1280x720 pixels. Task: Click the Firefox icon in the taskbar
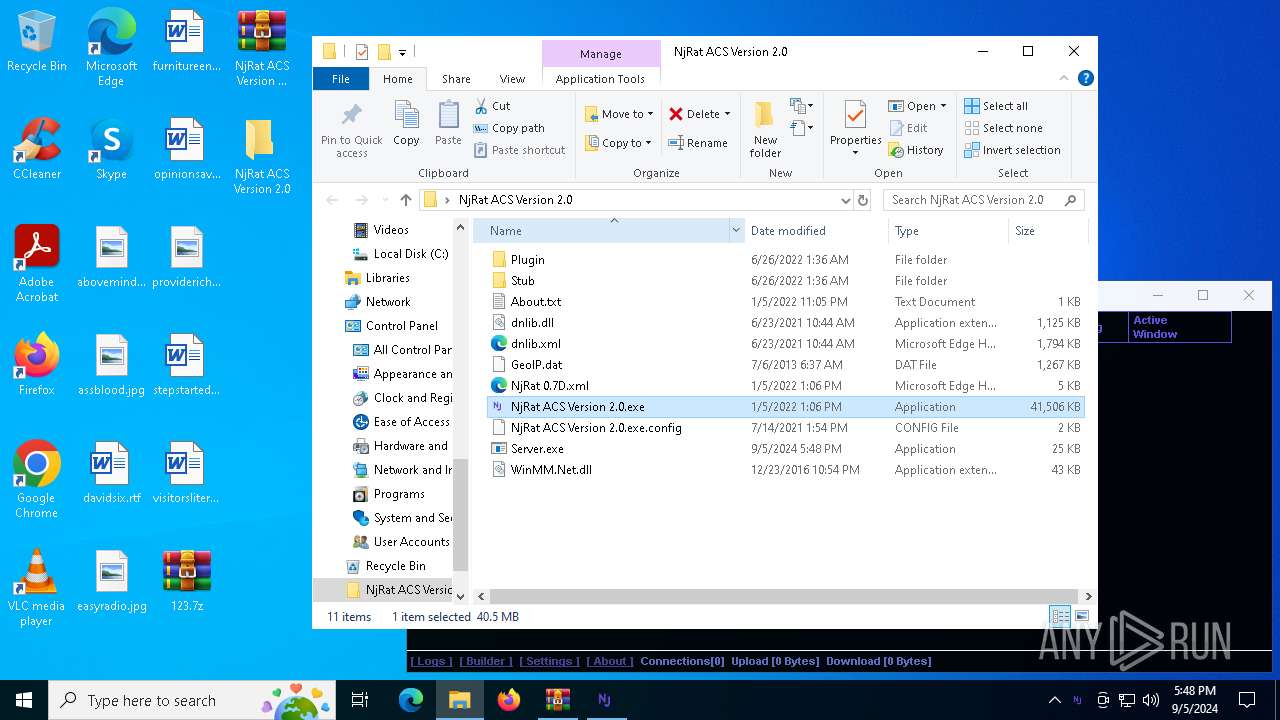(509, 700)
